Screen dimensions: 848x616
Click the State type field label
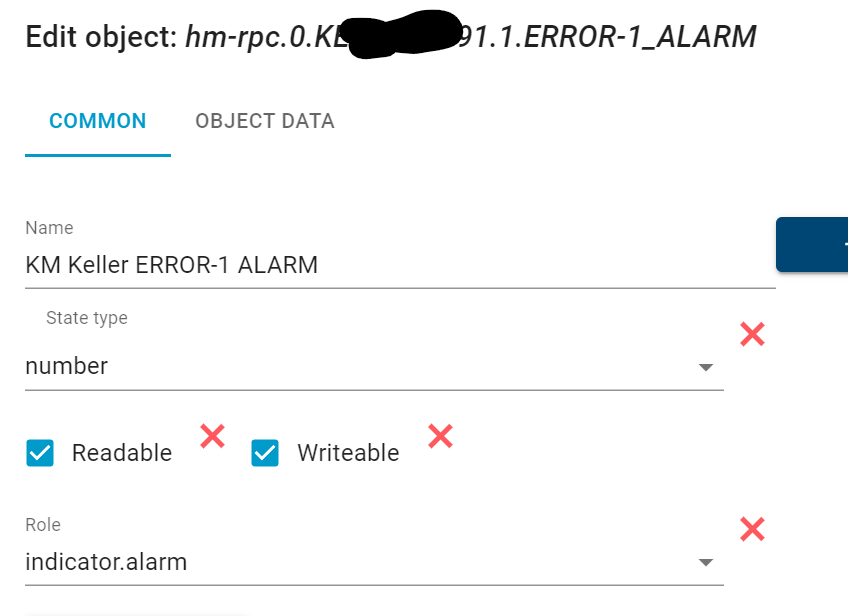87,318
